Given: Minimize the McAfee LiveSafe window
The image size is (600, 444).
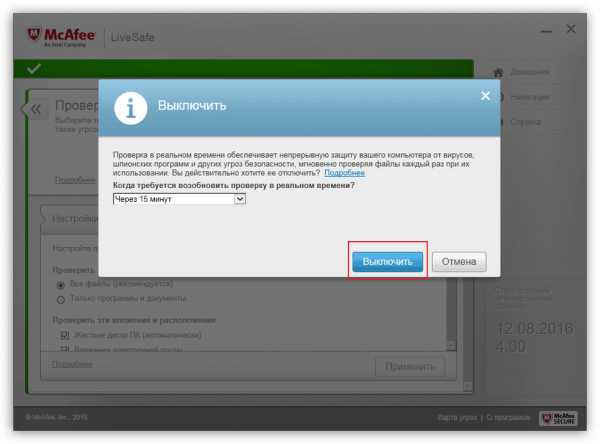Looking at the screenshot, I should (546, 30).
